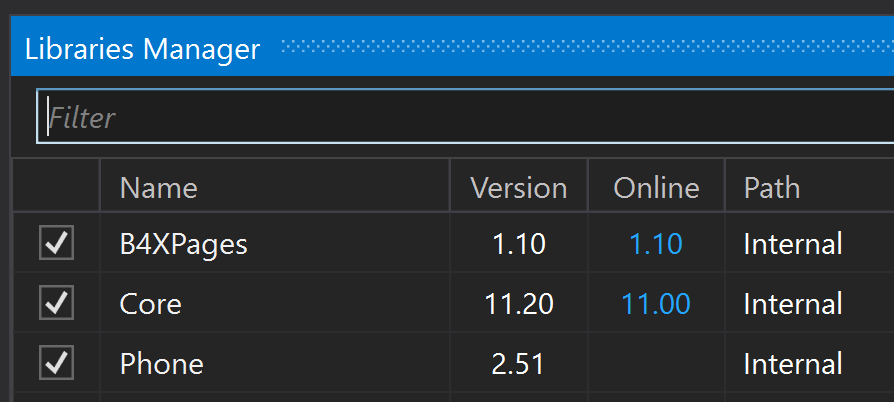
Task: Open B4XPages online version 1.10 link
Action: pyautogui.click(x=656, y=243)
